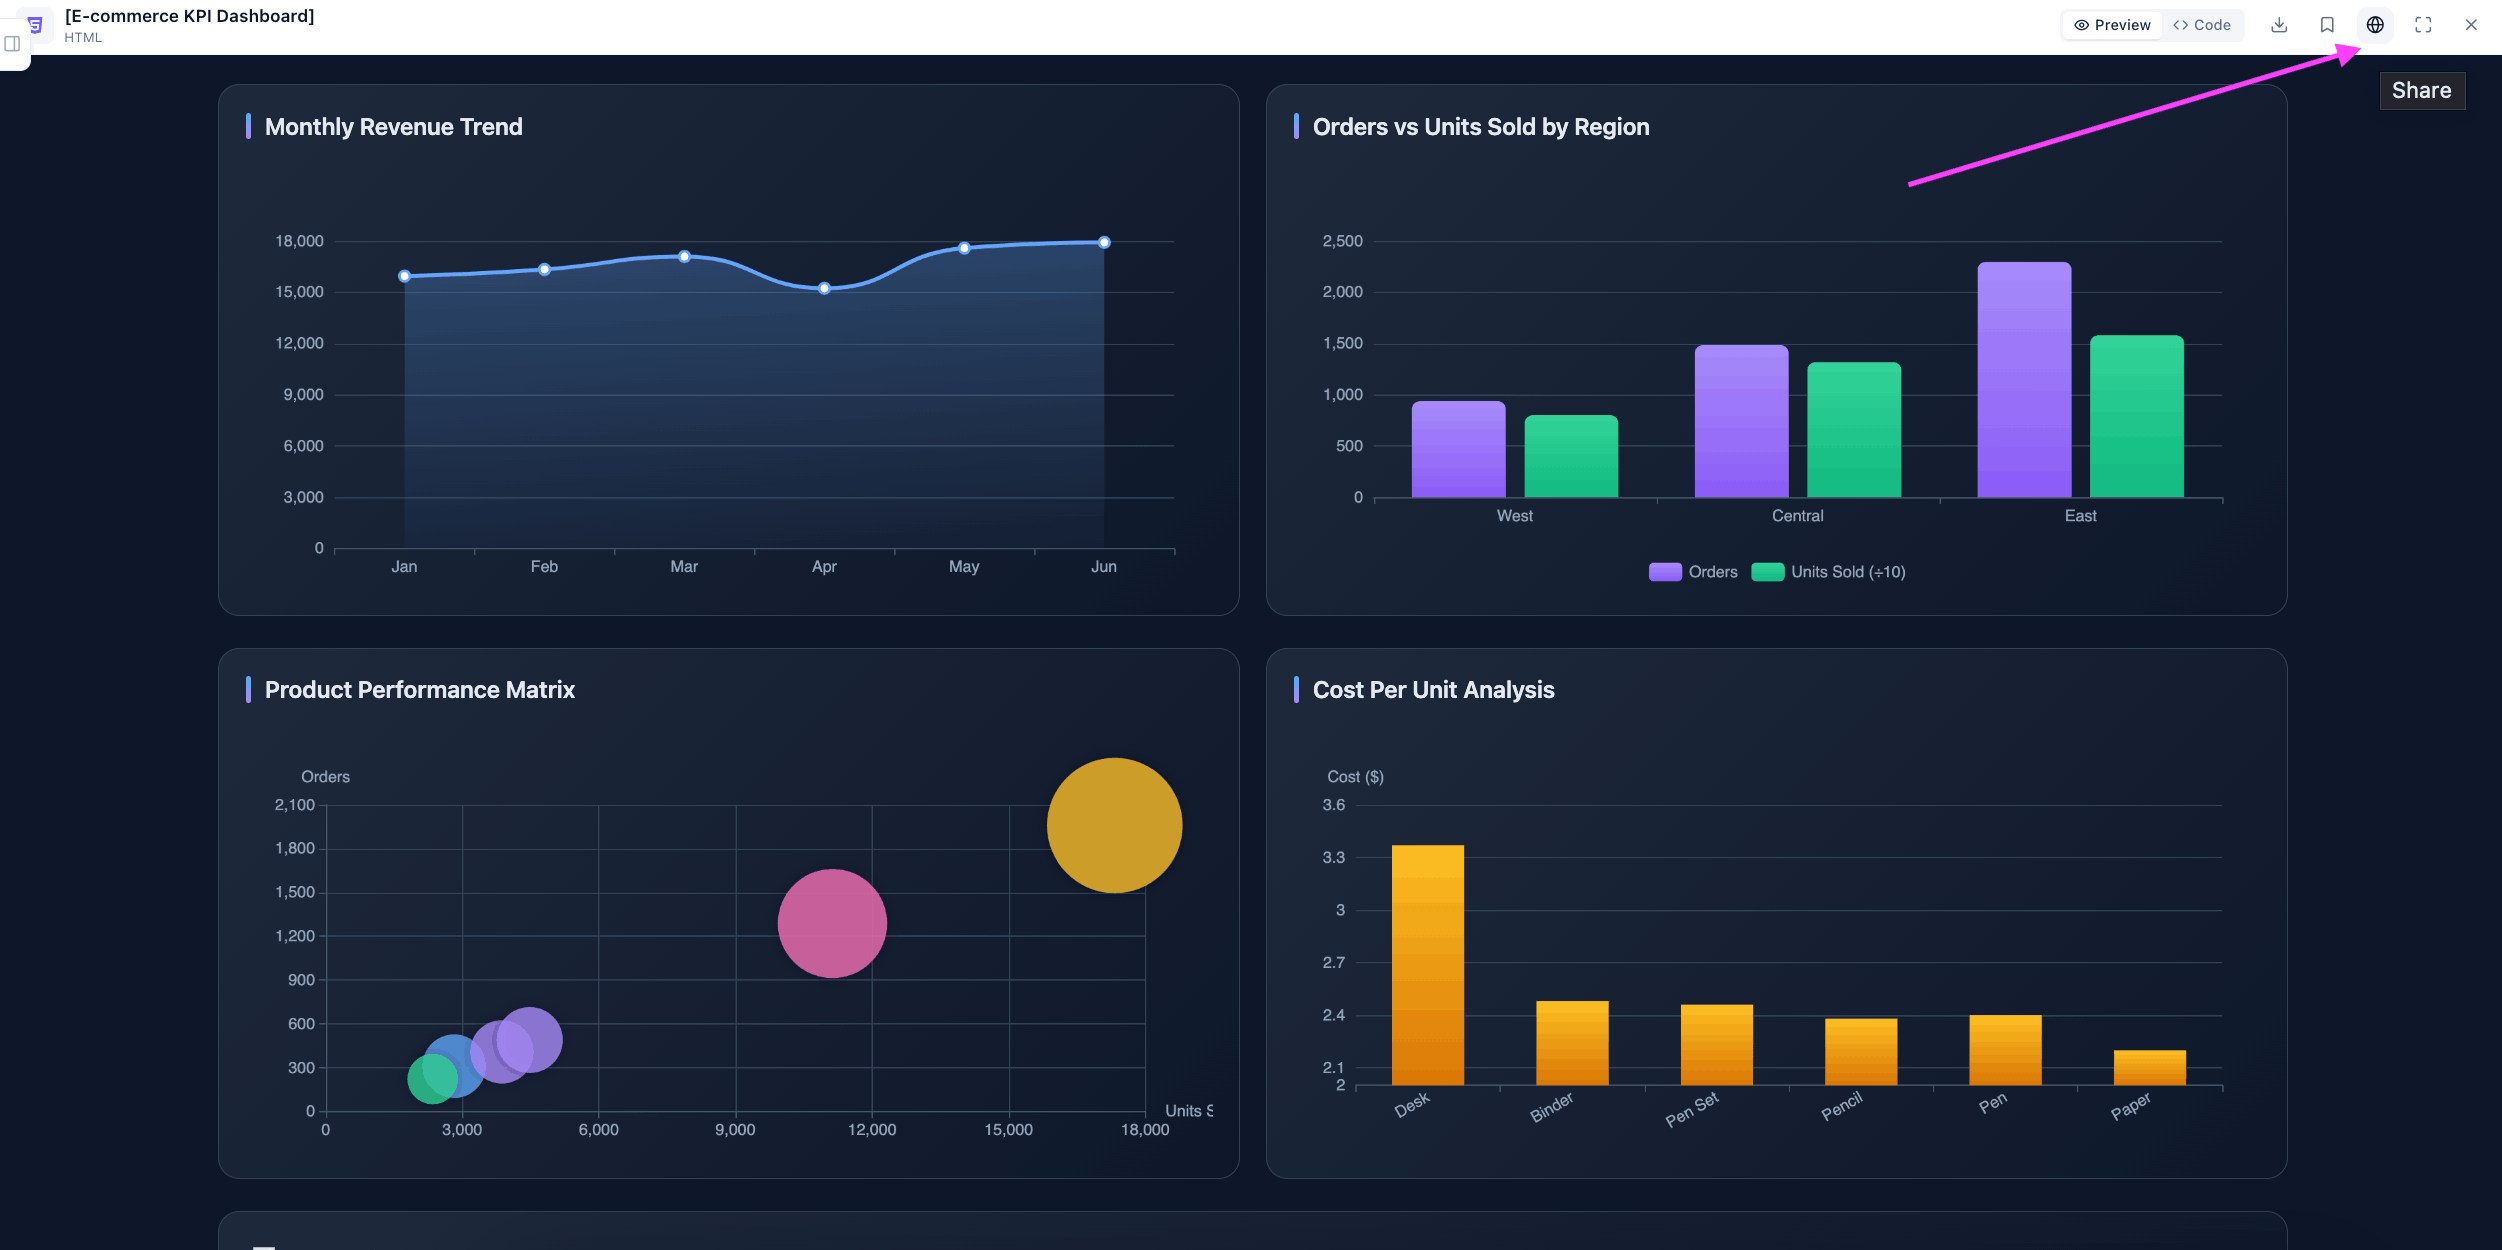Click the 'East' axis label
The width and height of the screenshot is (2502, 1250).
(2080, 516)
